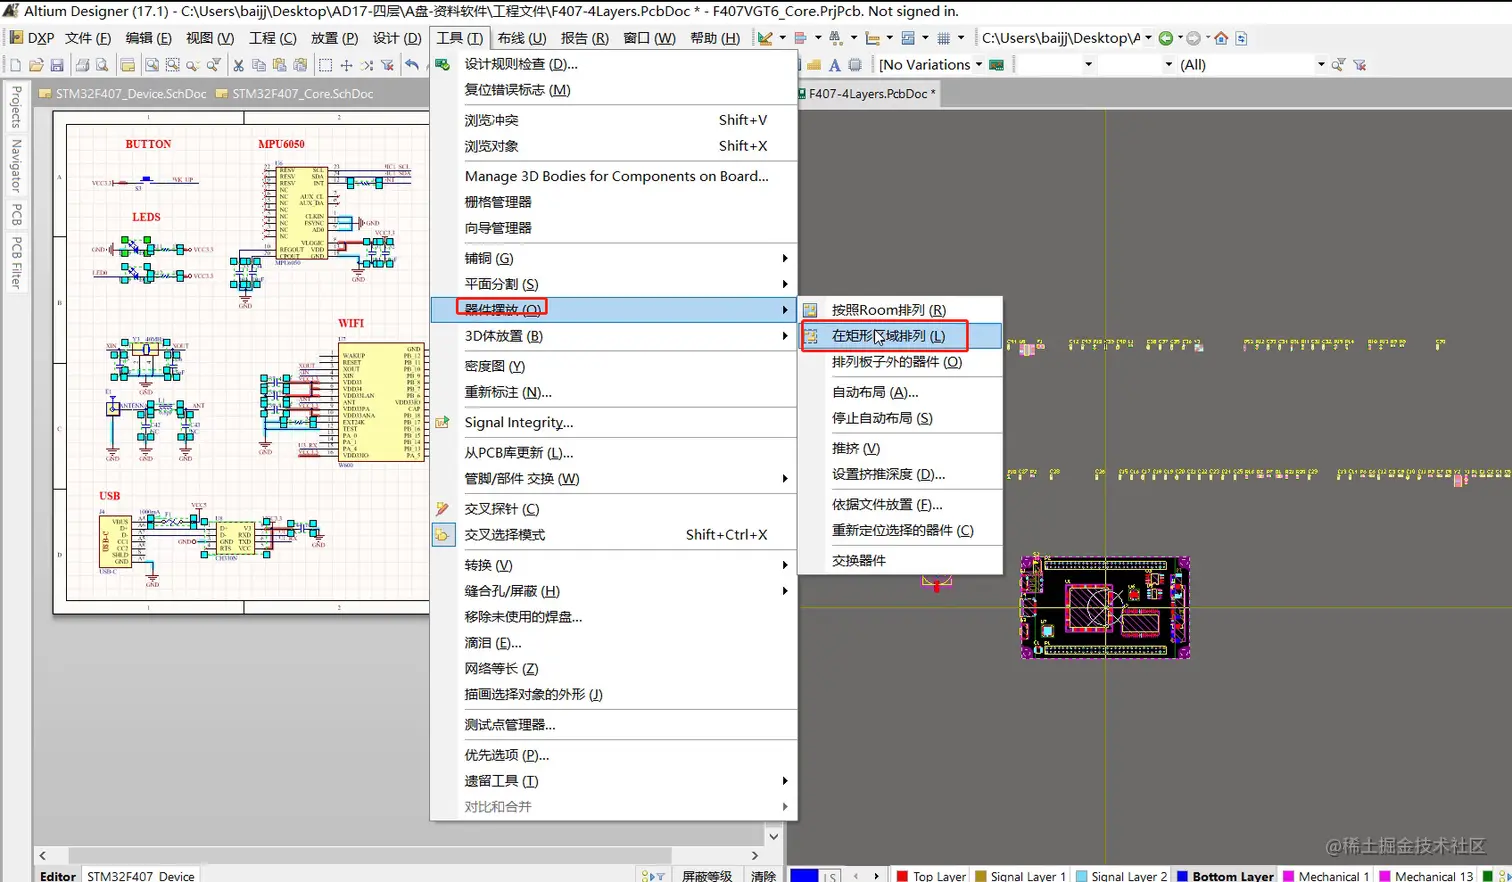The width and height of the screenshot is (1512, 882).
Task: Click the Align objects toolbar icon
Action: point(800,38)
